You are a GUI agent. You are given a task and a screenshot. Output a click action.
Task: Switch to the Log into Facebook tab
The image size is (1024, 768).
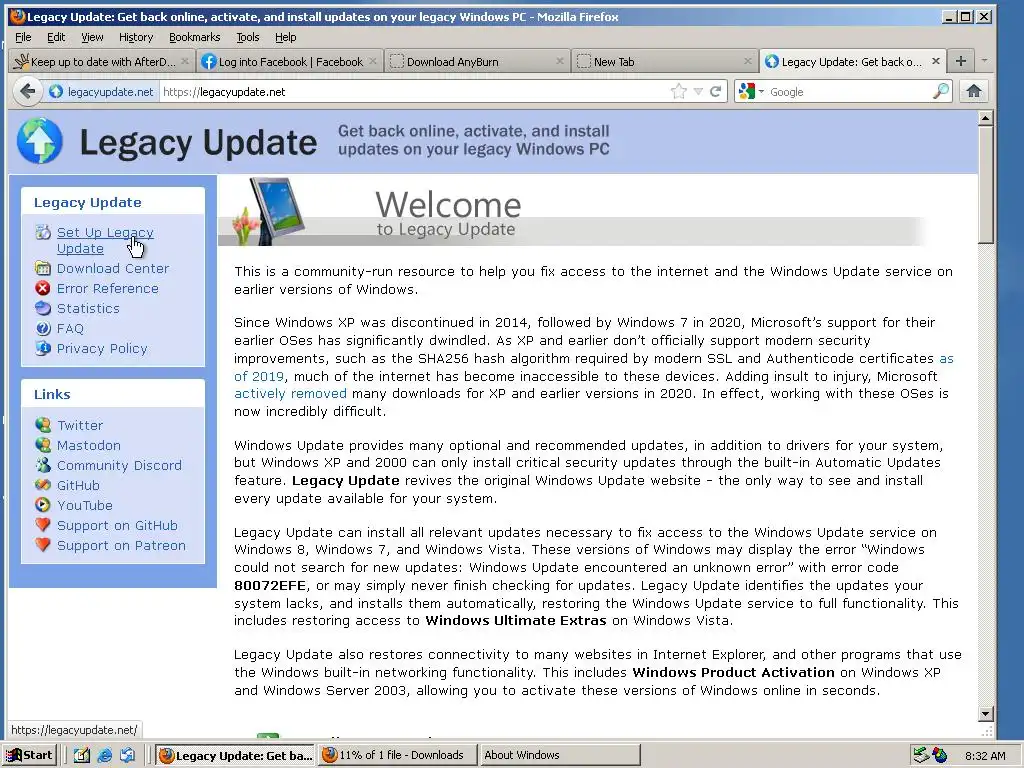289,61
